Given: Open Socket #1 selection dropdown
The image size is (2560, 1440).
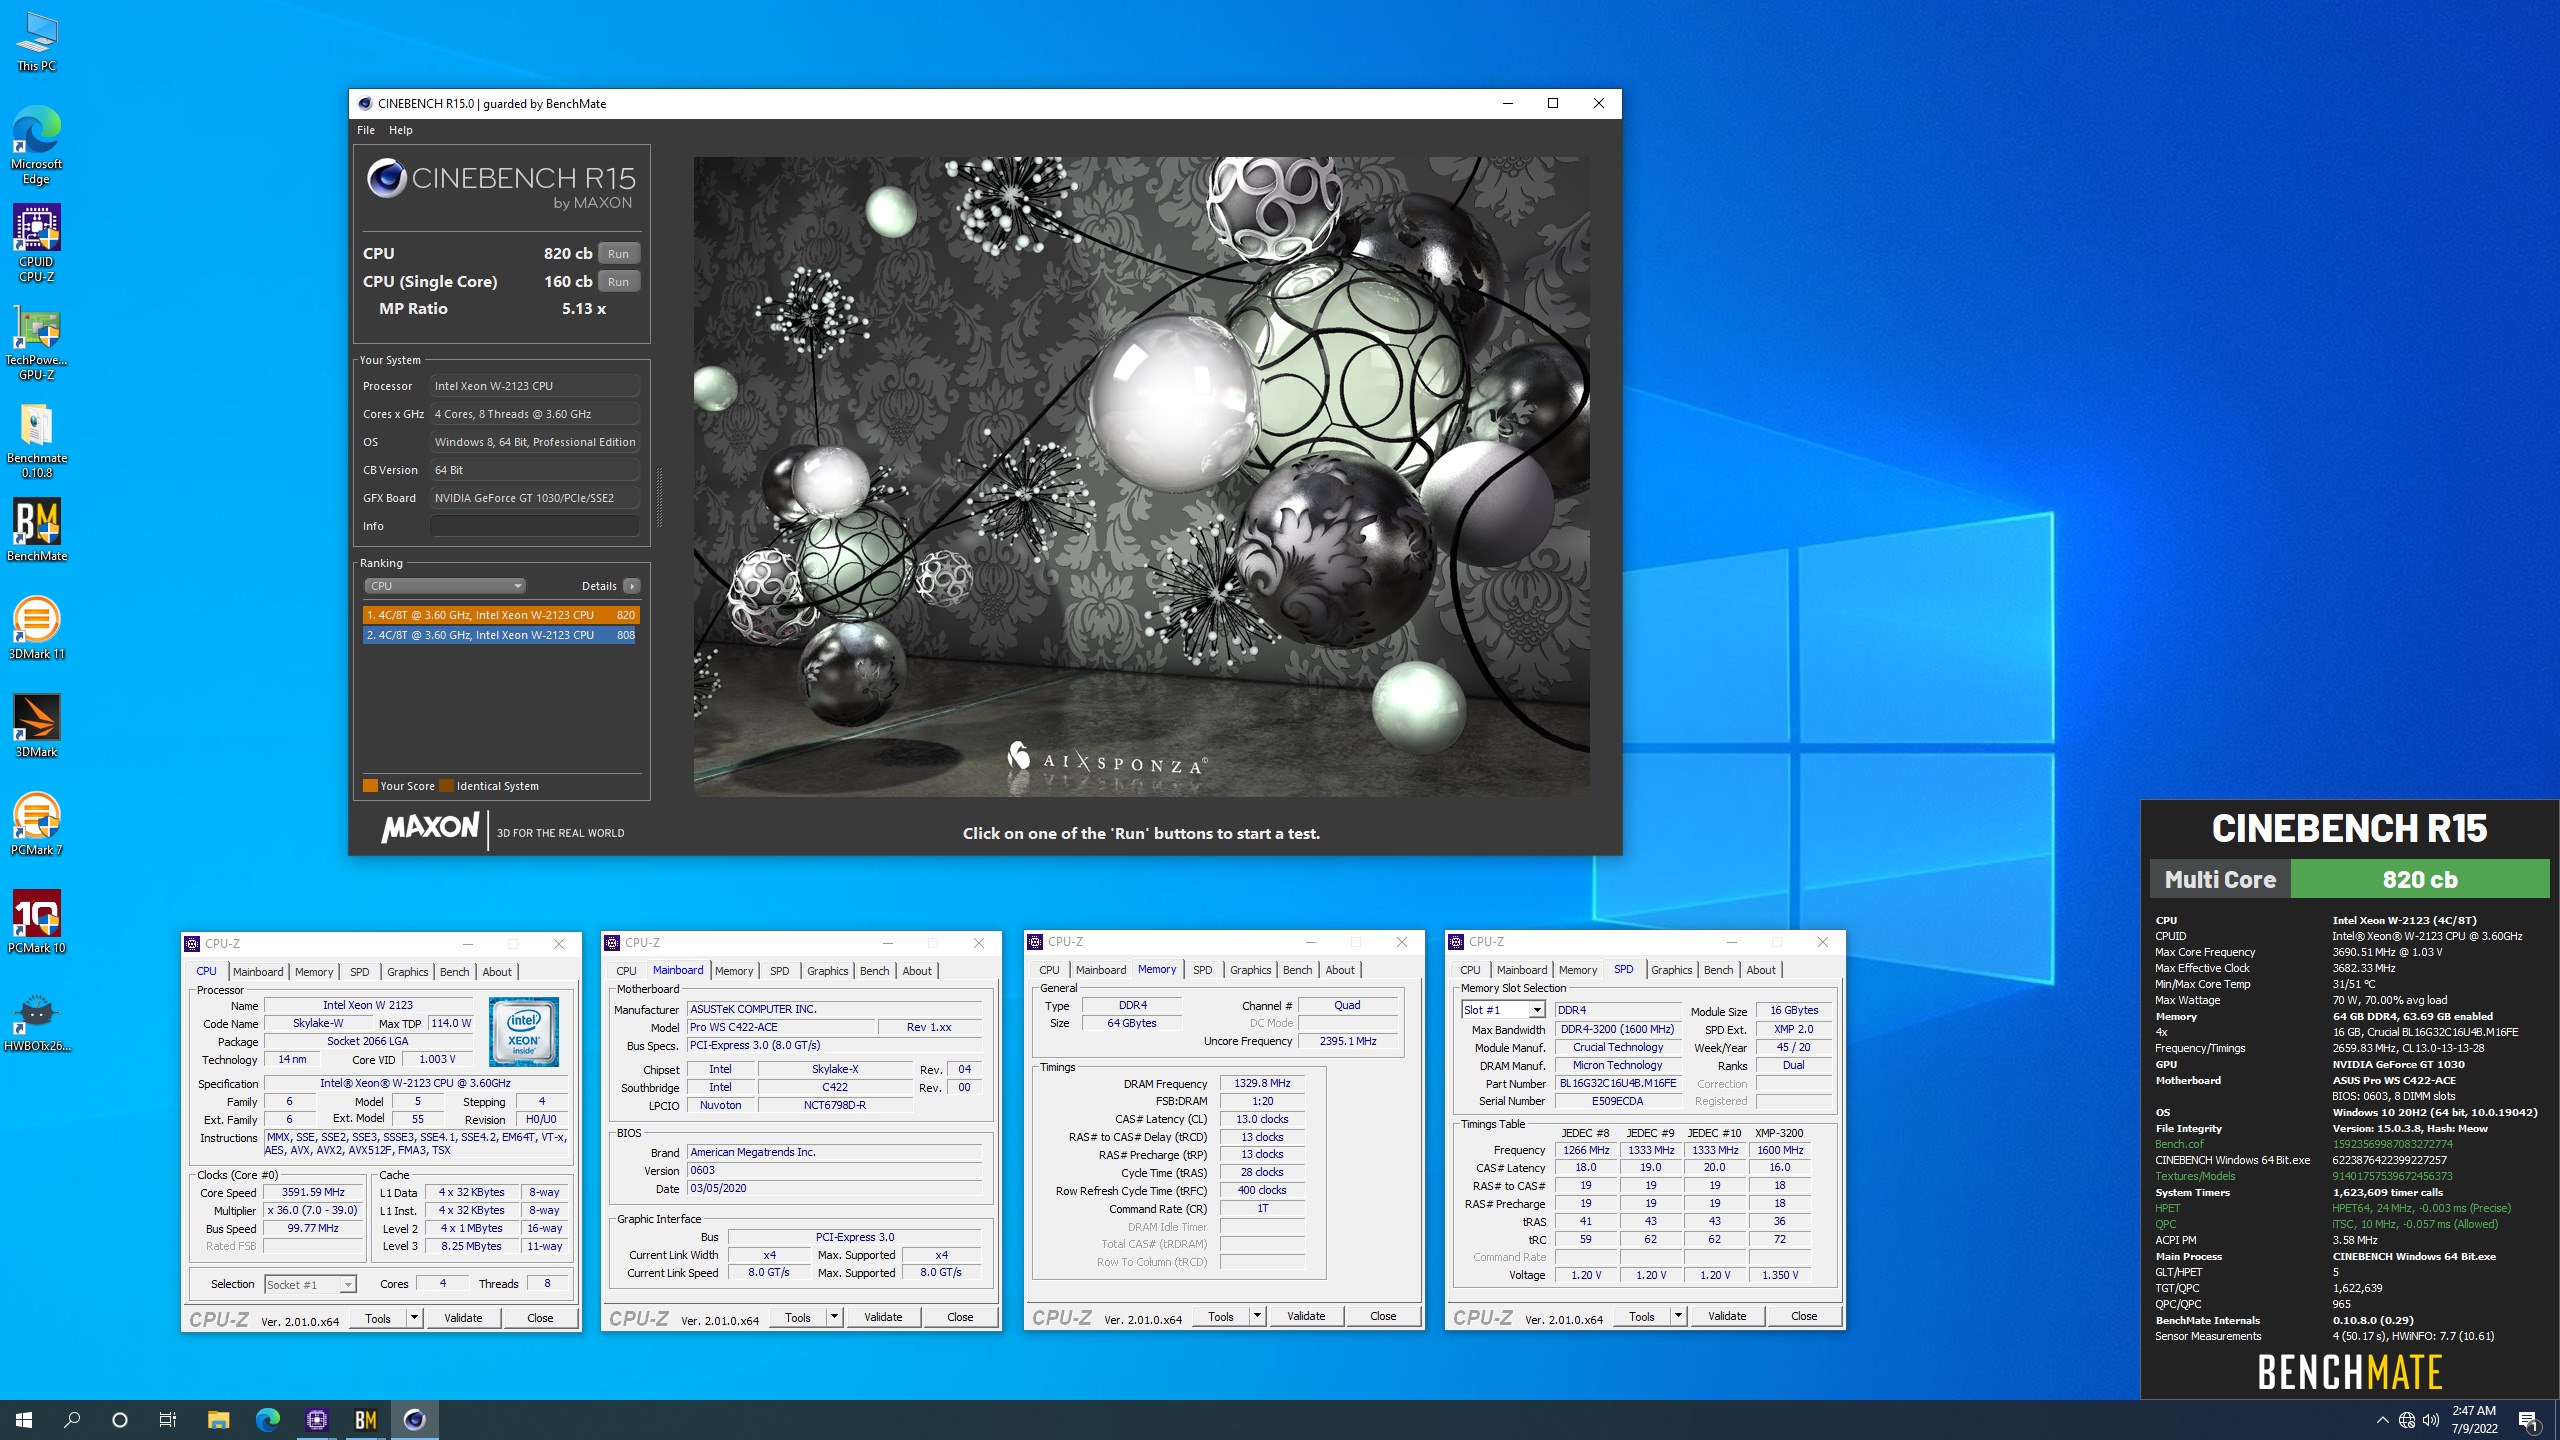Looking at the screenshot, I should point(310,1285).
